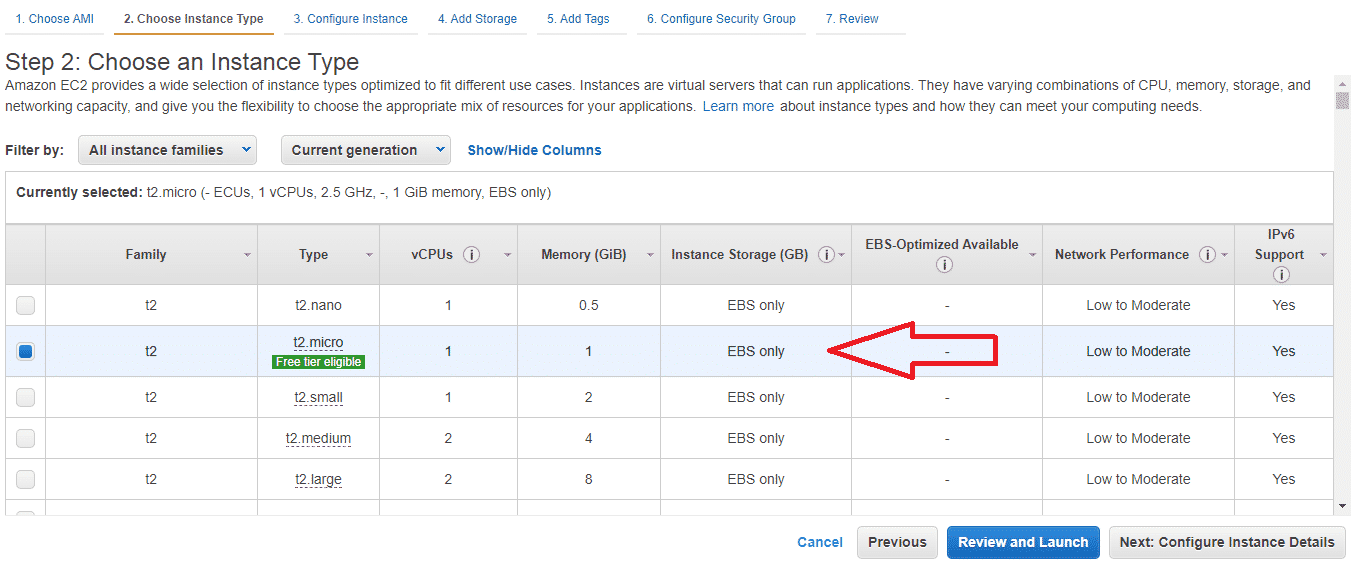Click the t2.small type link
This screenshot has width=1361, height=577.
tap(318, 397)
